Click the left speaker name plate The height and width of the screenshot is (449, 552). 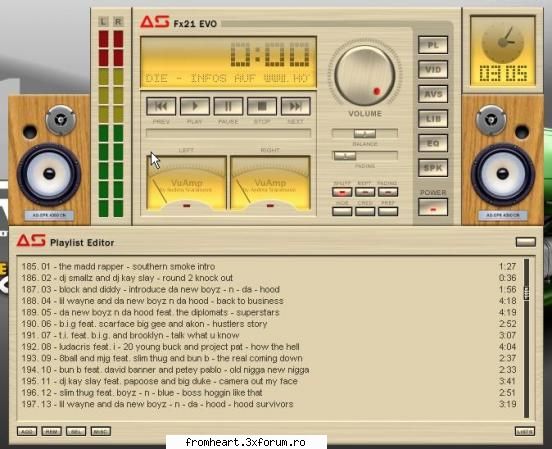coord(49,215)
